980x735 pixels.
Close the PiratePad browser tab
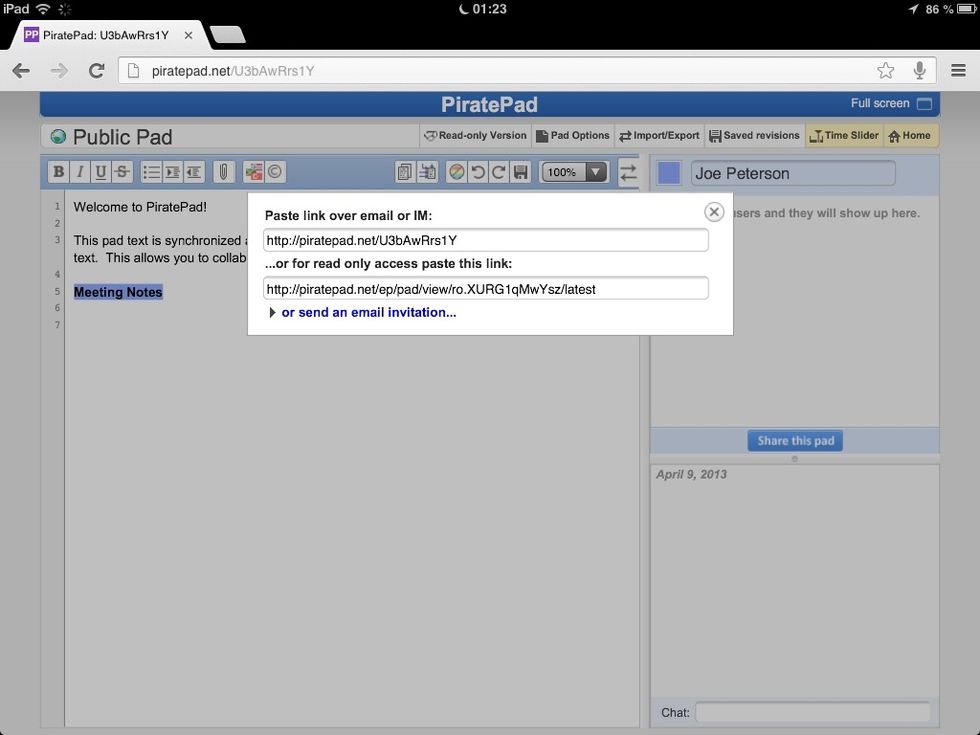pos(188,36)
